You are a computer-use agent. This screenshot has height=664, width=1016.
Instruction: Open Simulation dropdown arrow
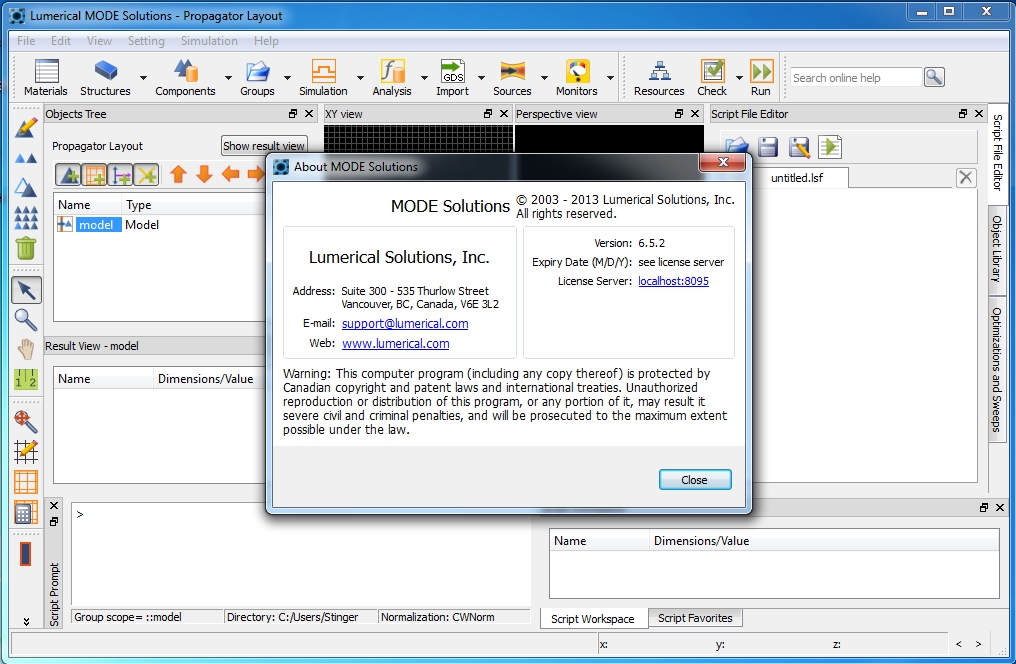[360, 77]
